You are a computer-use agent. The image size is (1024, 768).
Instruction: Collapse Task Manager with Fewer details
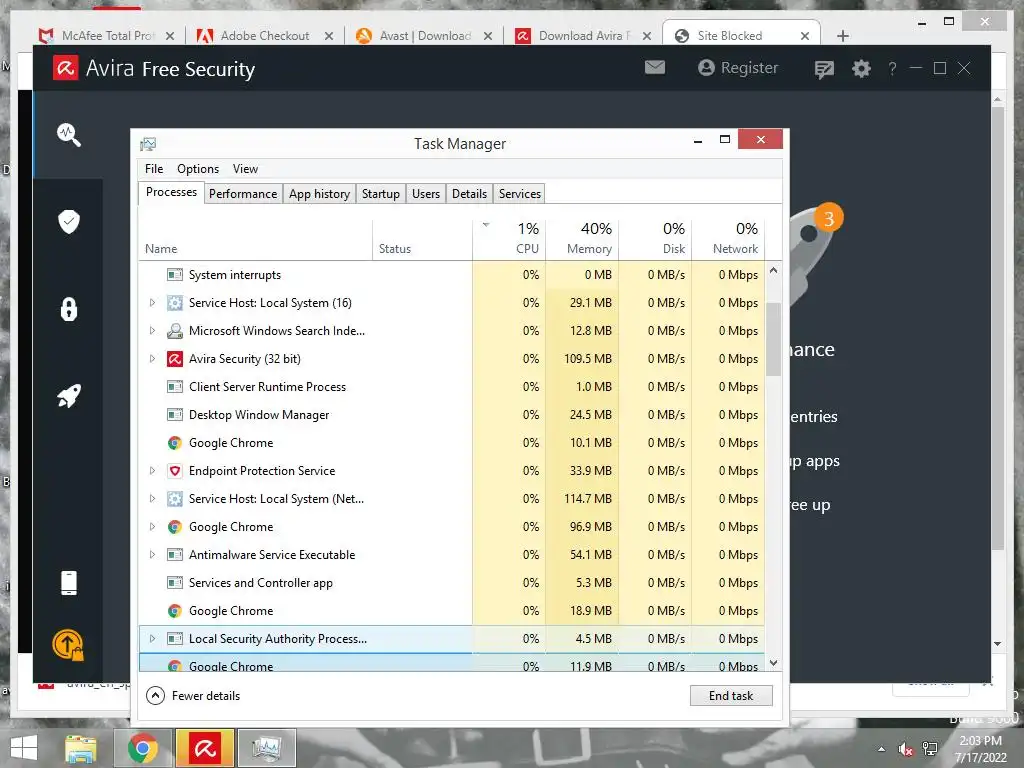tap(193, 696)
